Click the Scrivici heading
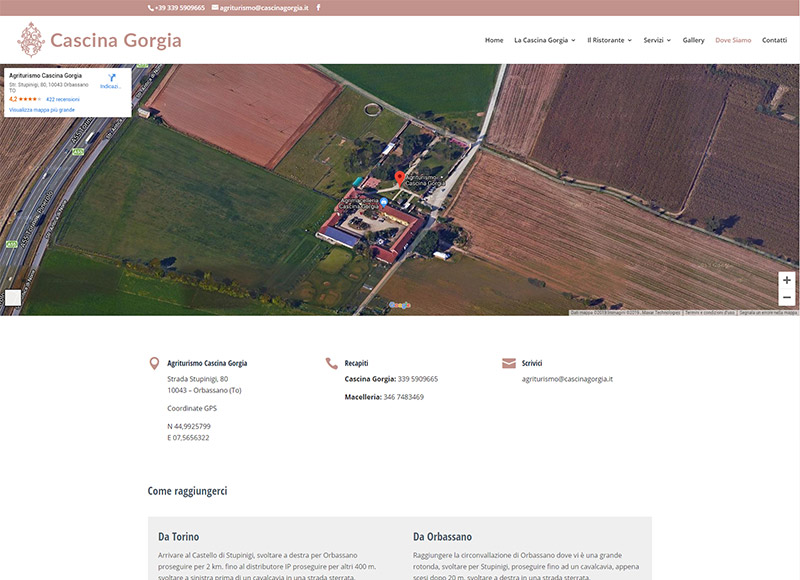Viewport: 800px width, 580px height. coord(532,363)
